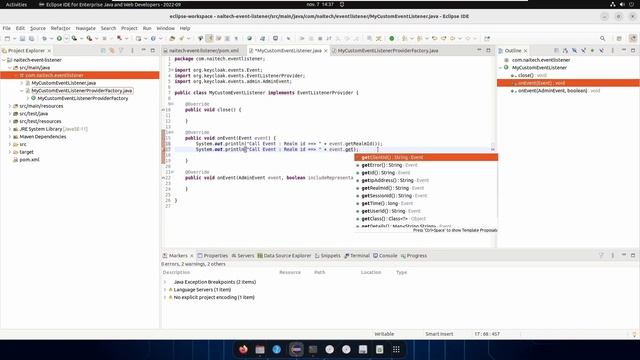
Task: Toggle Mark Occurrences in the main toolbar
Action: 209,38
